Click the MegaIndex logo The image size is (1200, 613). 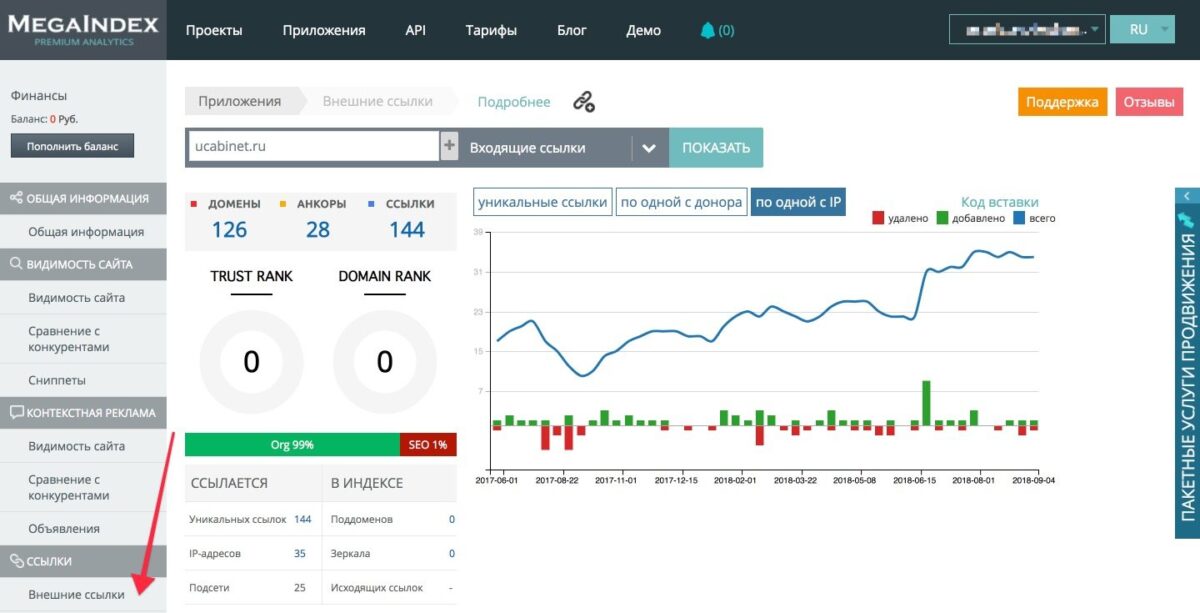pos(82,29)
